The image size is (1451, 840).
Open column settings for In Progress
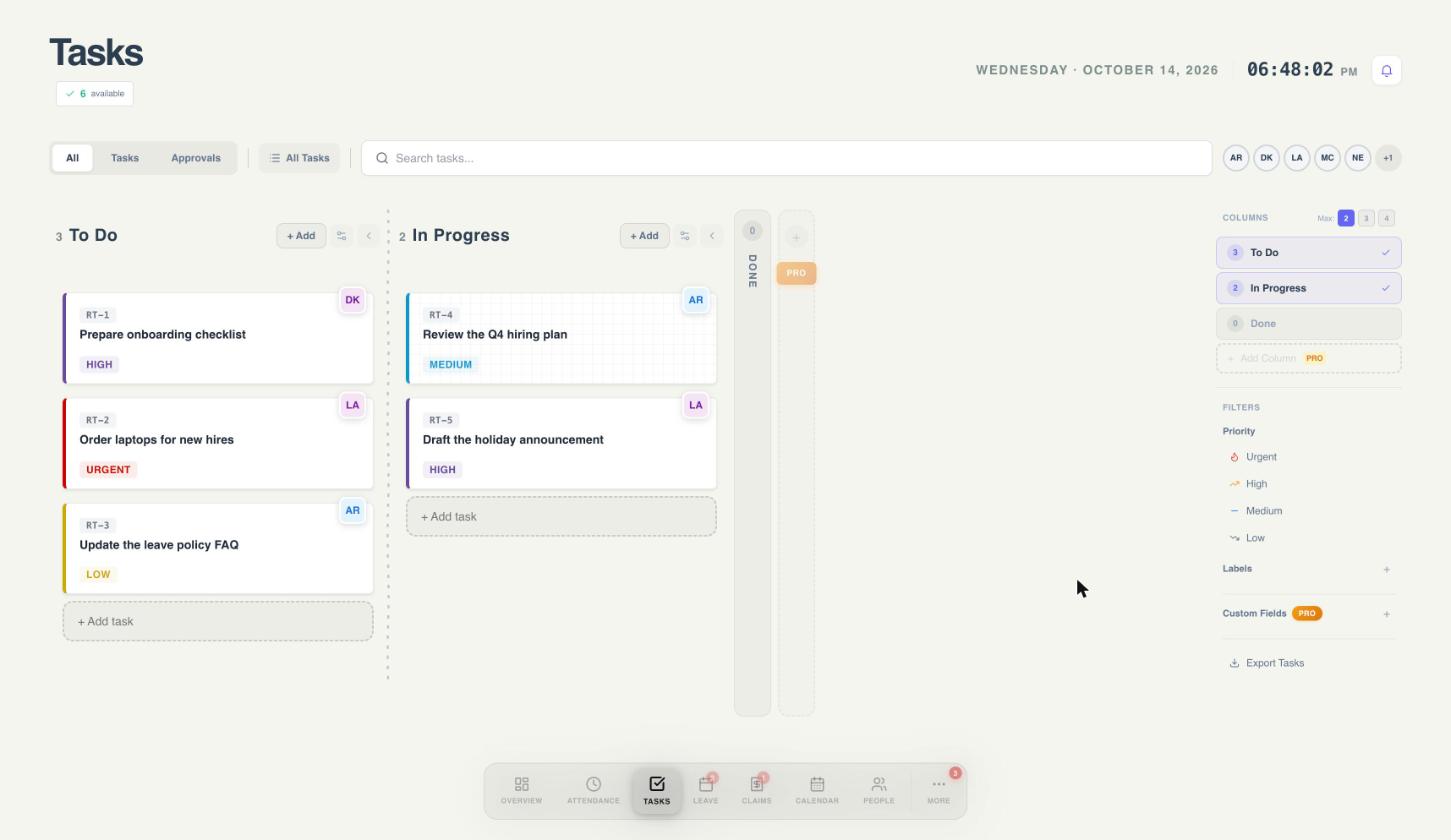[685, 236]
